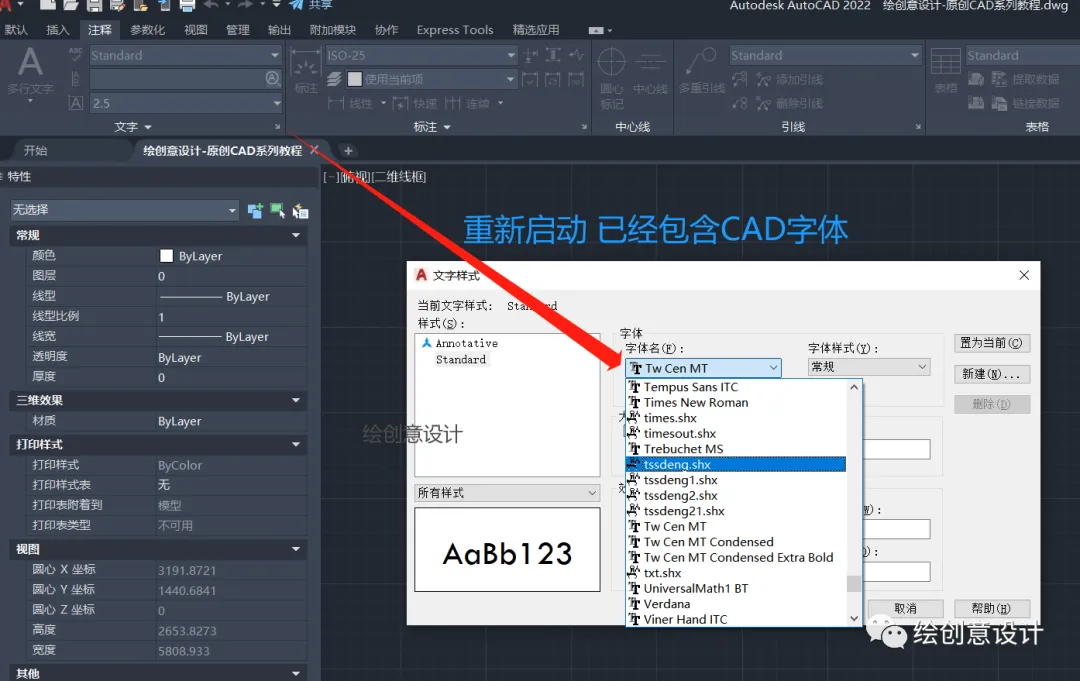Close the 绘创意设计 drawing tab
The width and height of the screenshot is (1080, 681).
[x=314, y=150]
